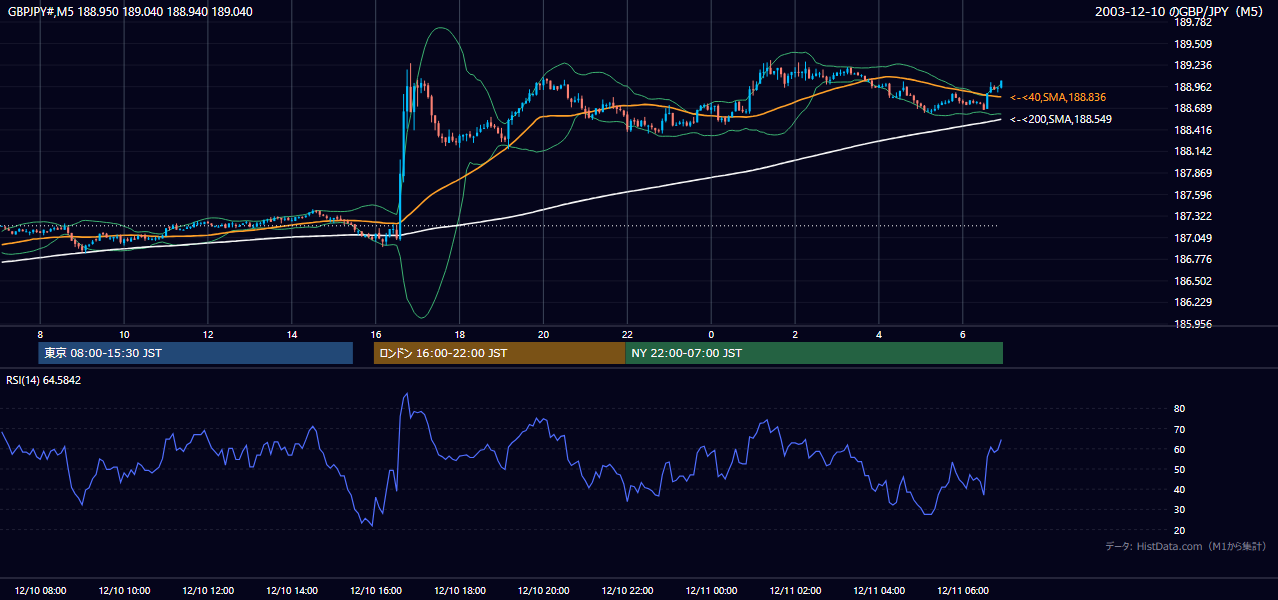1278x600 pixels.
Task: Click price axis label 188.962
Action: 1192,87
